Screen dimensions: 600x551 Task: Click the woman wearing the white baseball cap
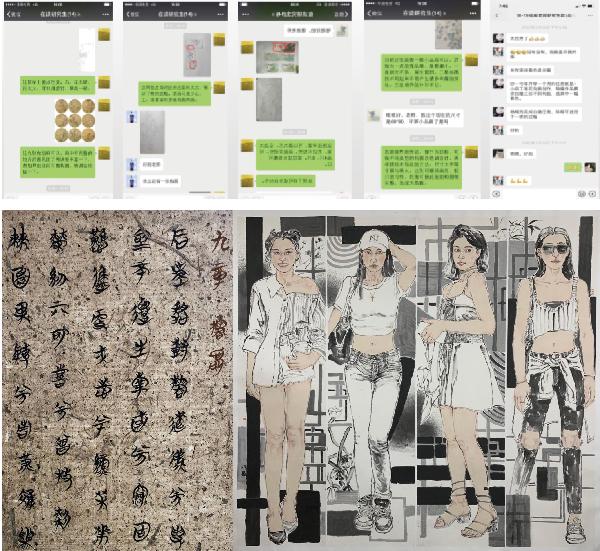point(371,381)
